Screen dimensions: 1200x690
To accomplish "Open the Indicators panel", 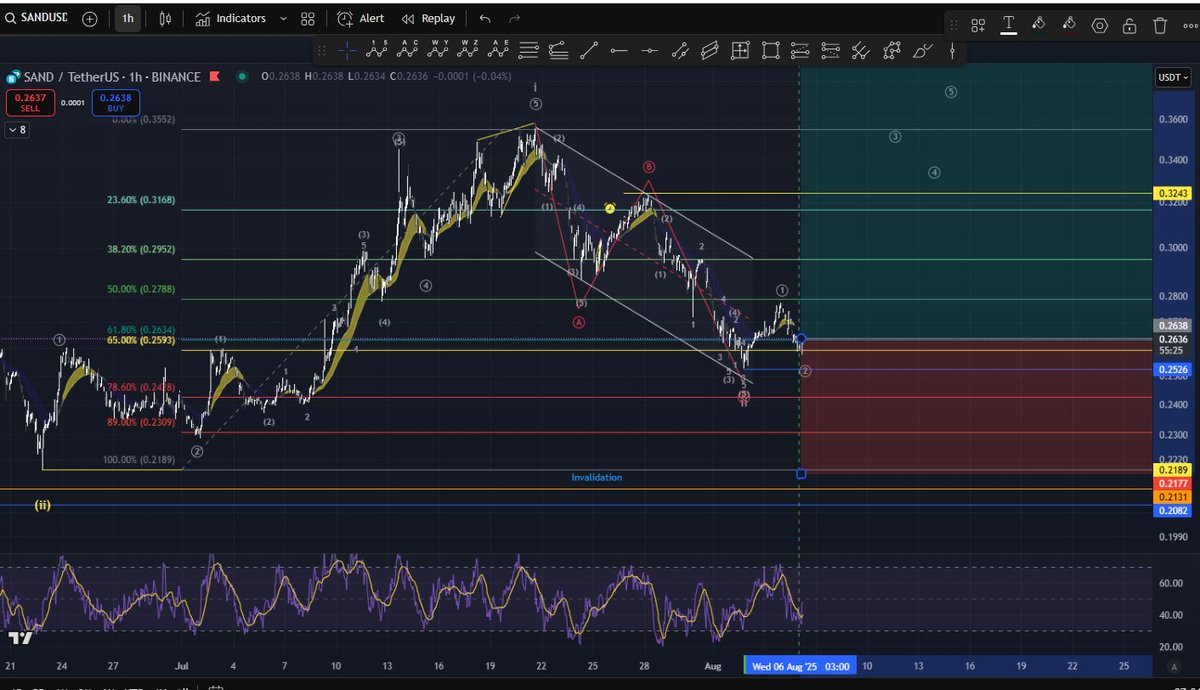I will point(231,18).
